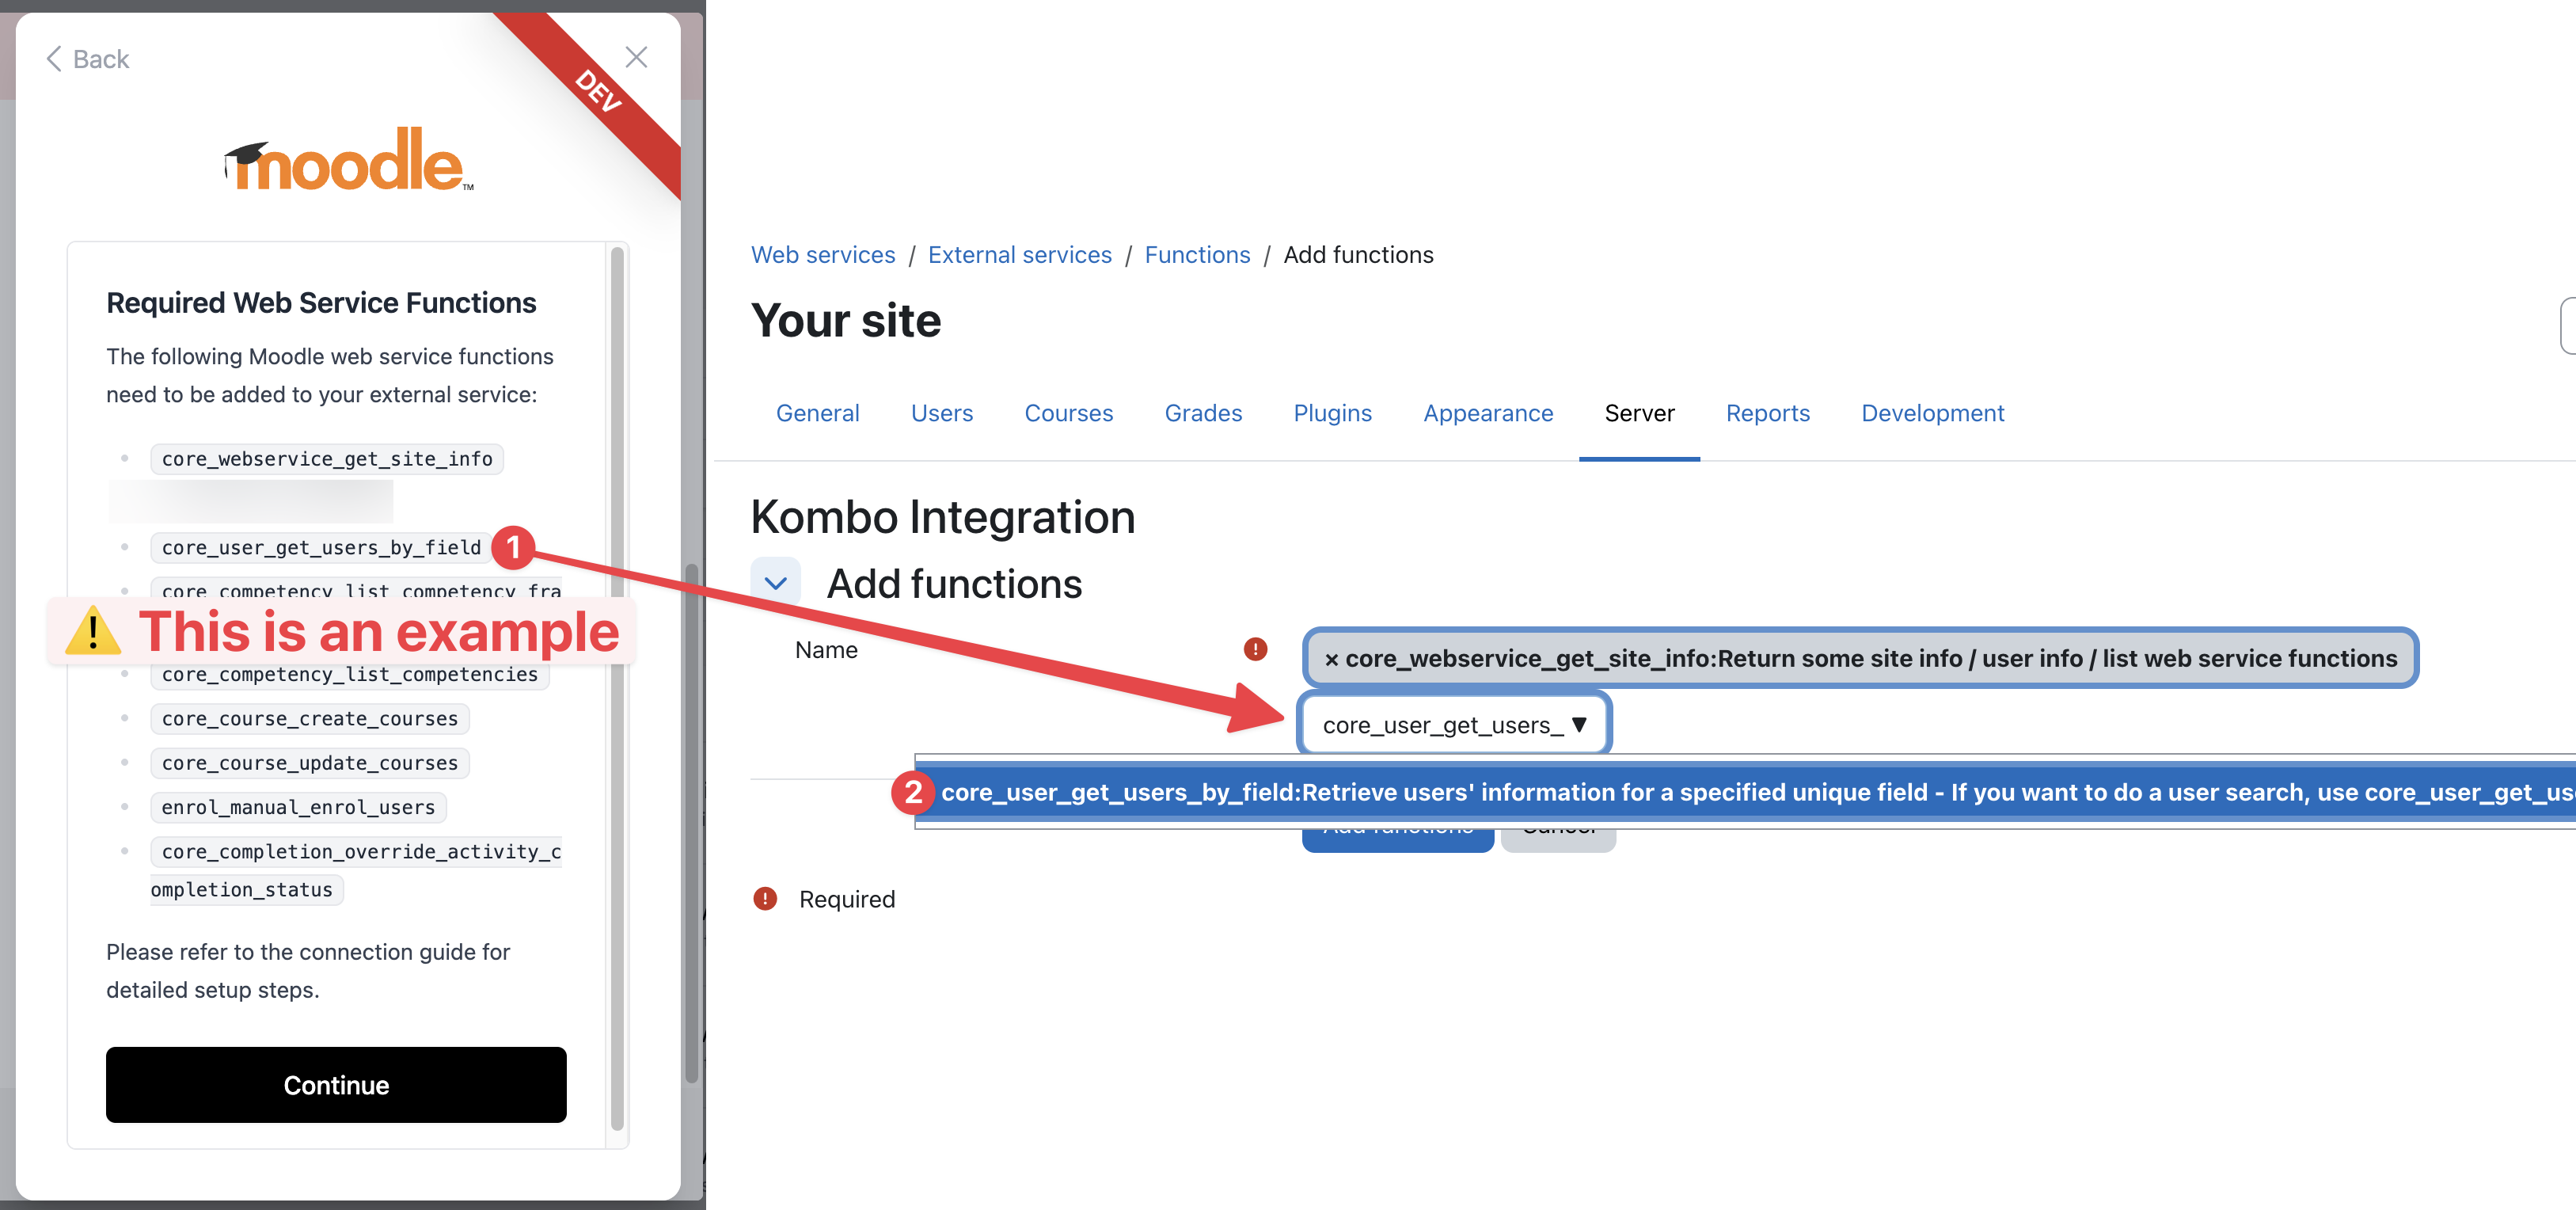
Task: Go to External services breadcrumb
Action: pos(1019,255)
